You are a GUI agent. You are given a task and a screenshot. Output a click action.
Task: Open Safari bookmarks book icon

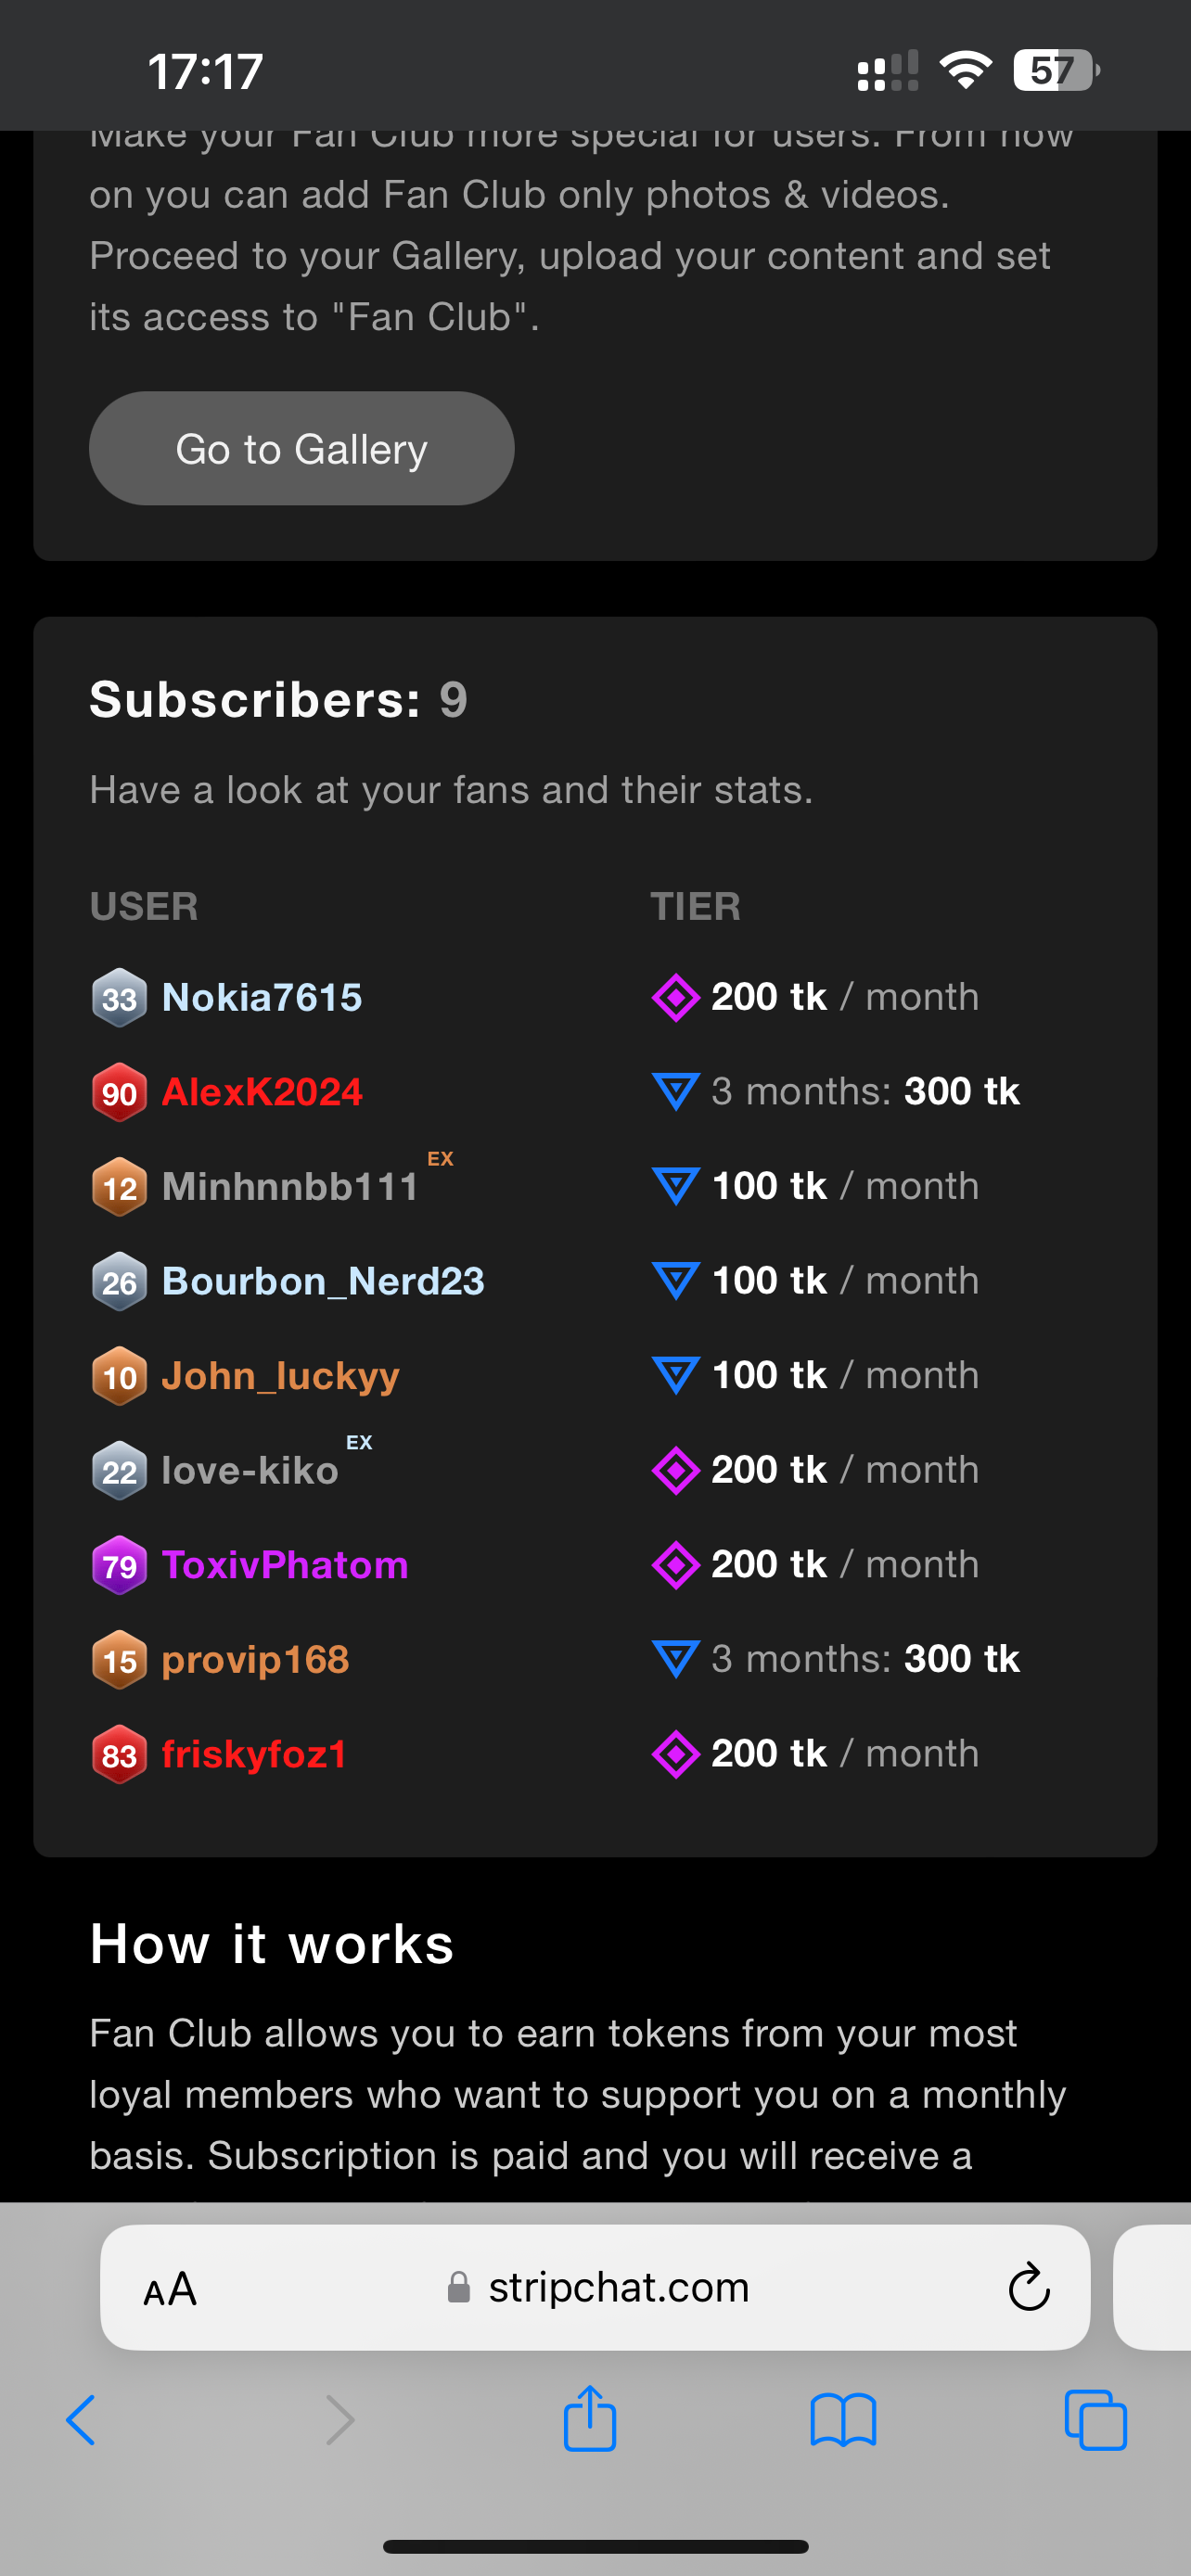[x=843, y=2420]
